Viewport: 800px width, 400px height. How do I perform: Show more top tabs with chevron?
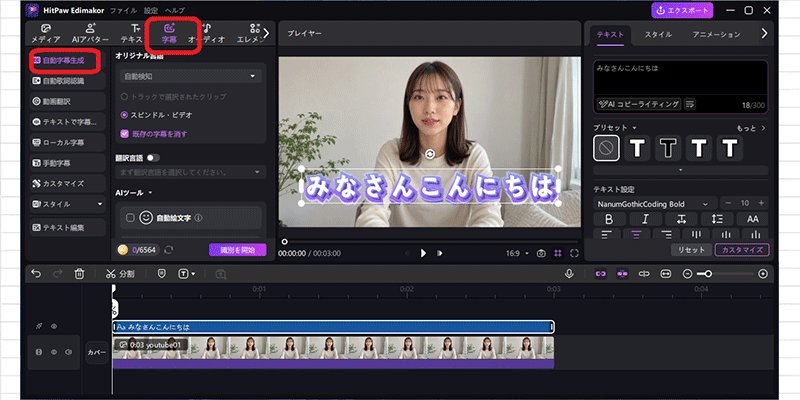(x=266, y=33)
